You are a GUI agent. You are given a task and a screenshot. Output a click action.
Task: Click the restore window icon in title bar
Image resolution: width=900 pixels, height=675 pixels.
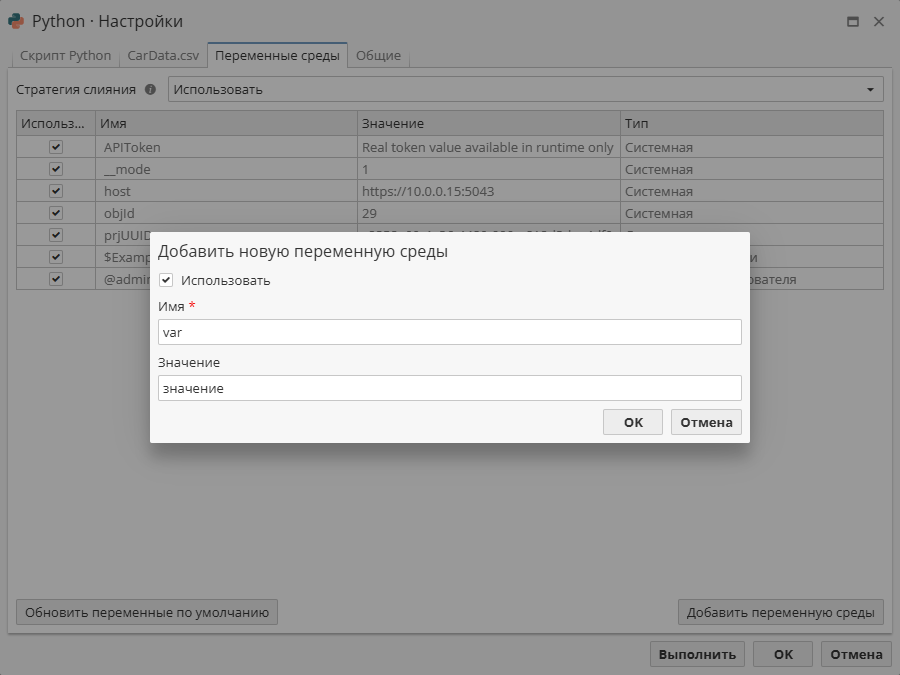[x=855, y=20]
